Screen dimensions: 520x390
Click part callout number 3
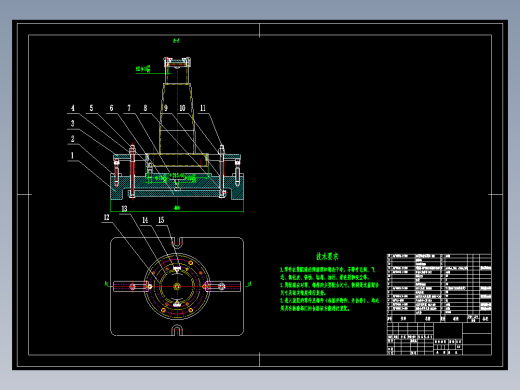coord(72,123)
